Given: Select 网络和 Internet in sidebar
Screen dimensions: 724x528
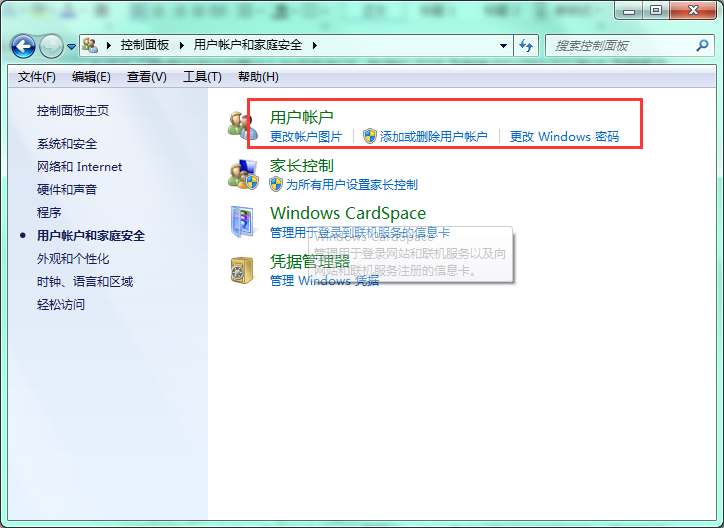Looking at the screenshot, I should click(79, 167).
